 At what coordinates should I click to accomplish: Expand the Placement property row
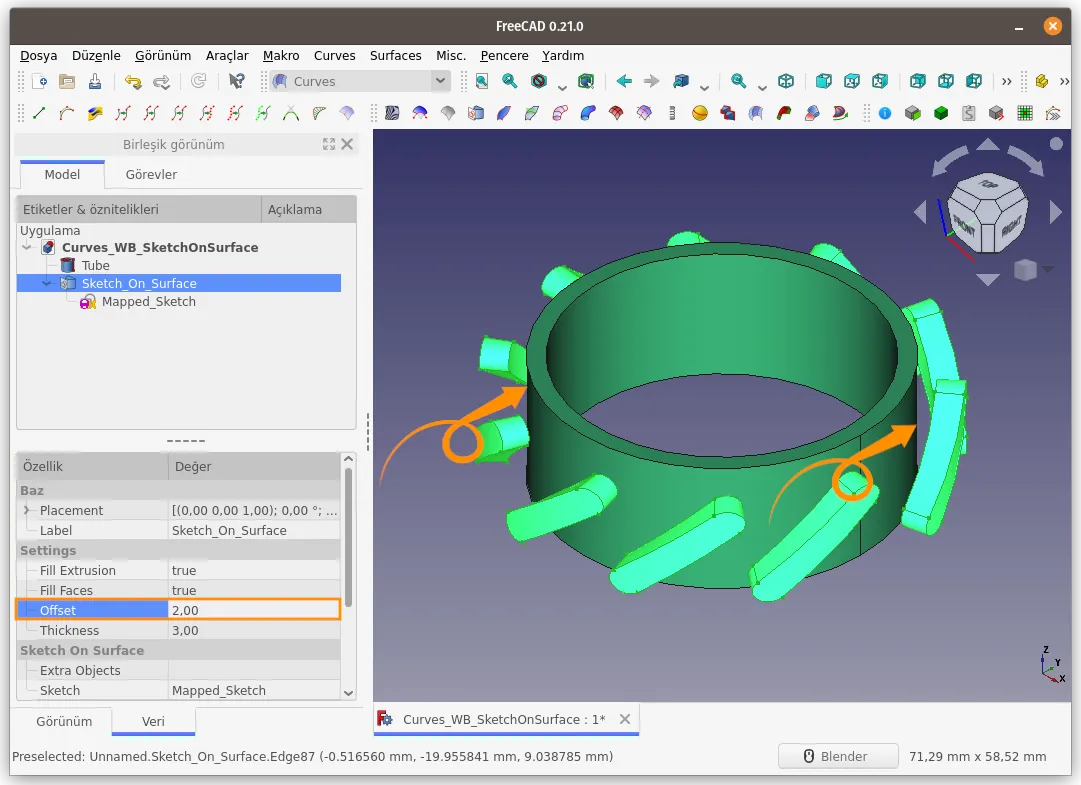[26, 510]
